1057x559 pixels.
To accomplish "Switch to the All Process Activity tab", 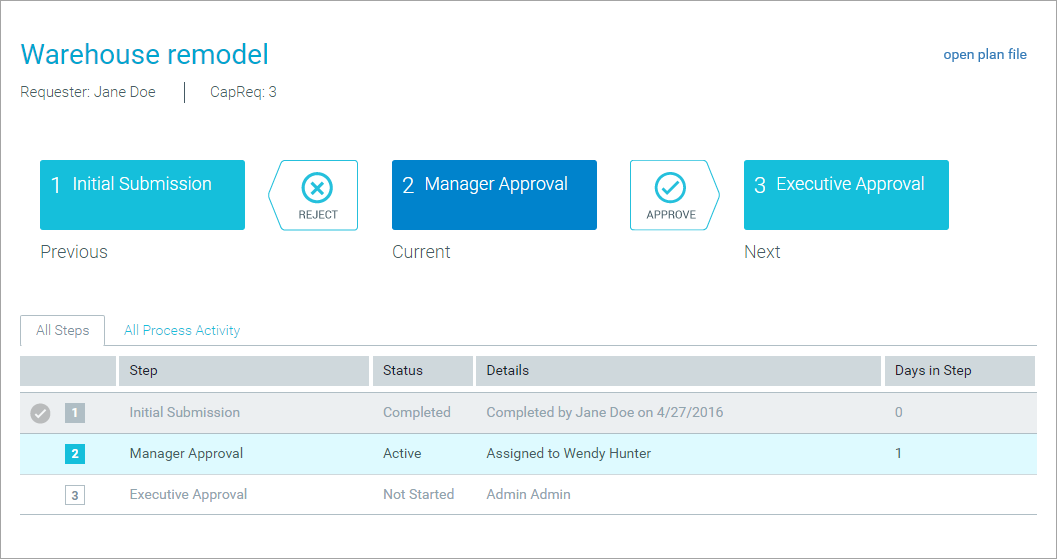I will pyautogui.click(x=182, y=331).
